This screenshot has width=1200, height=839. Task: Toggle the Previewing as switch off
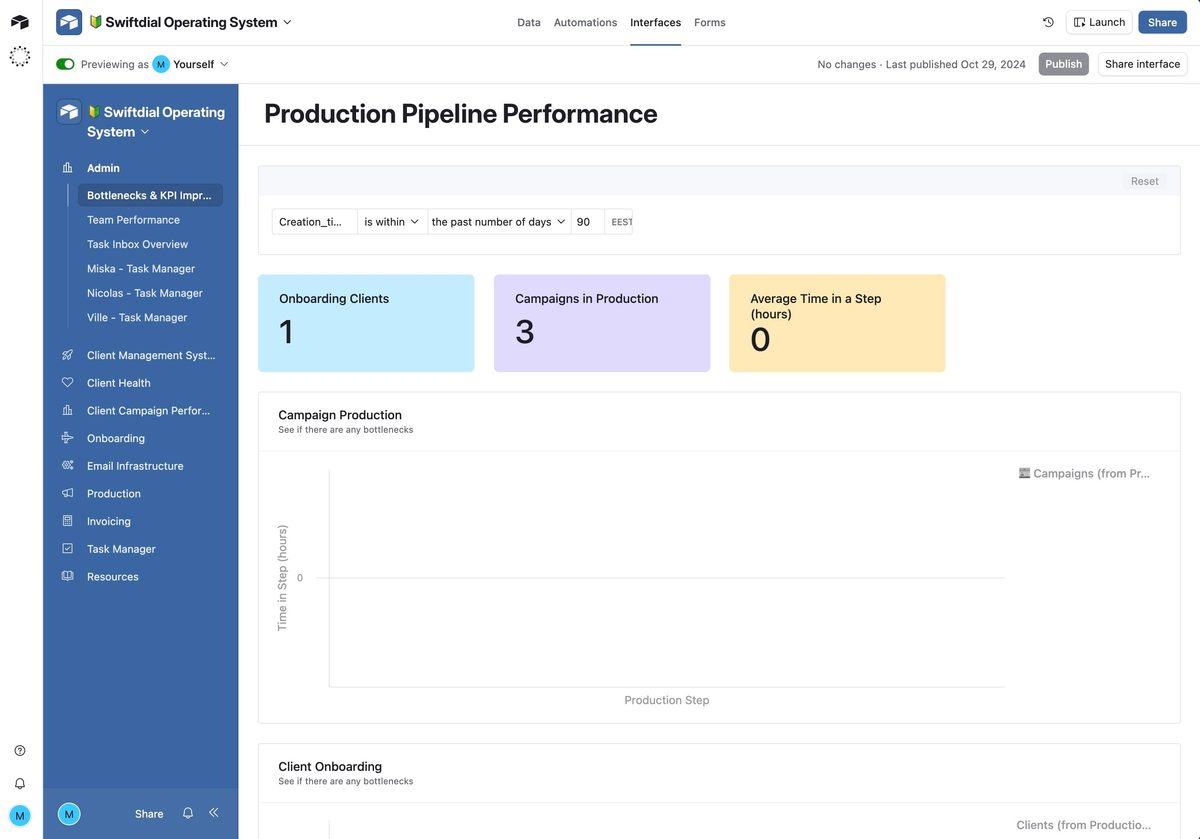tap(65, 64)
